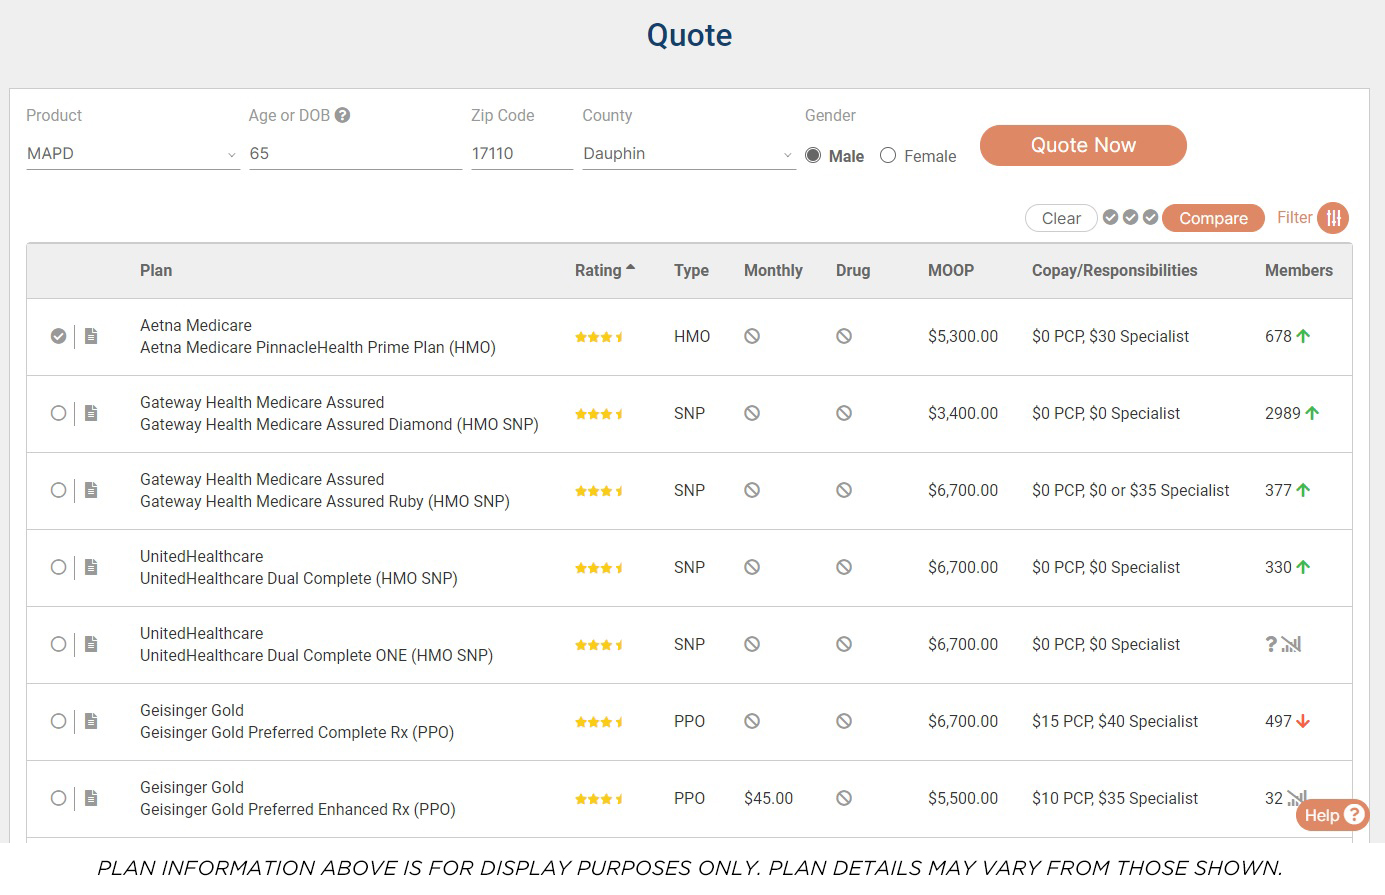Click the Filter sliders icon

point(1333,218)
